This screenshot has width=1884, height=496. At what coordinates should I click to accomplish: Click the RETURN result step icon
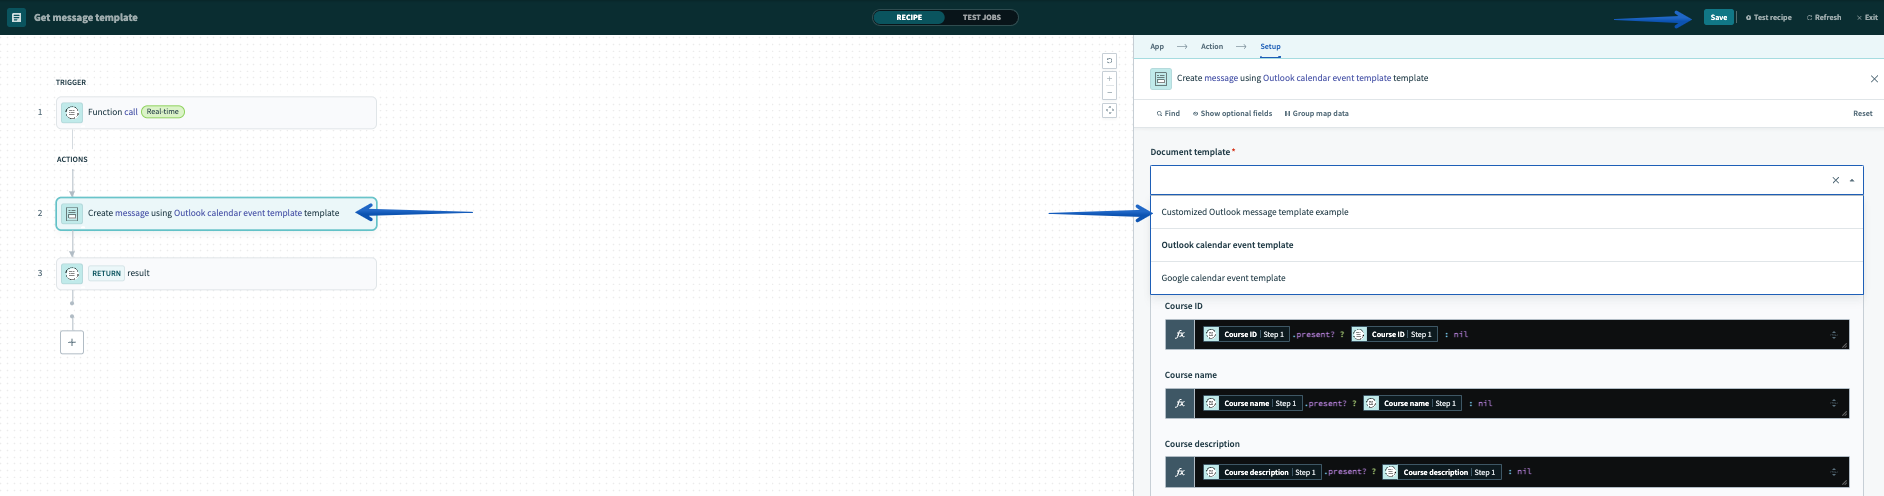pyautogui.click(x=72, y=274)
